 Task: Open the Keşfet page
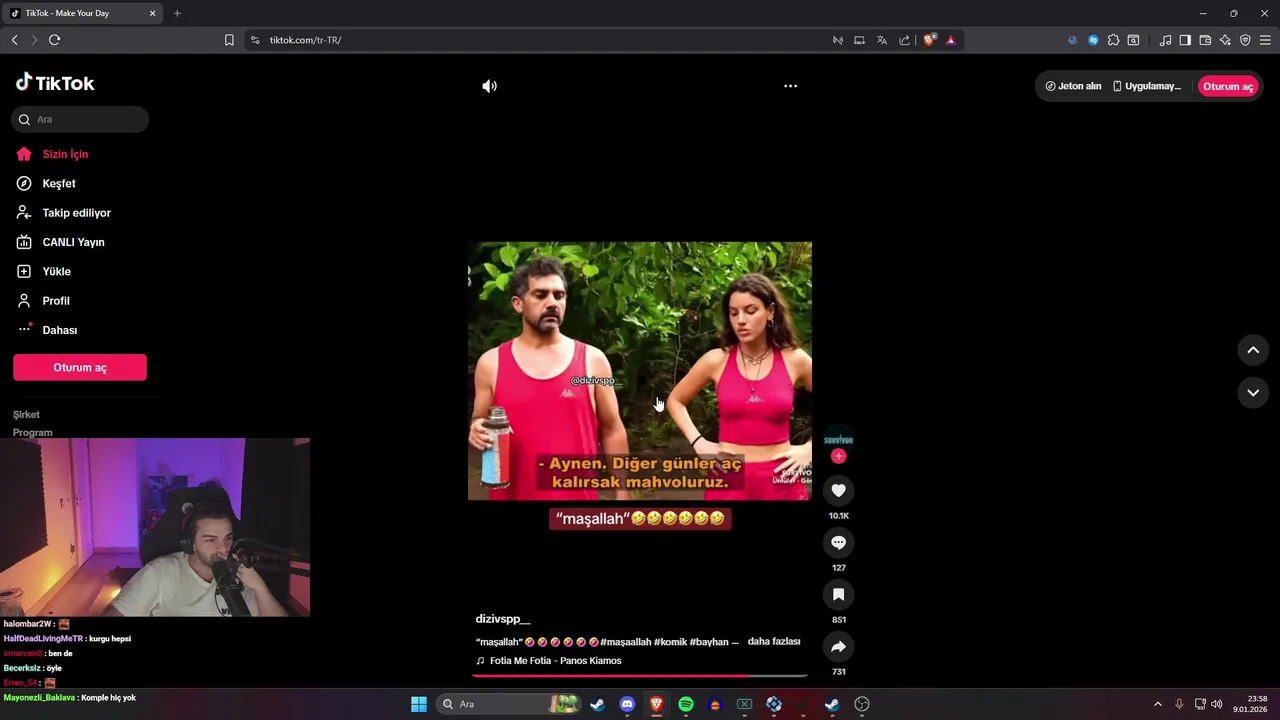pos(59,183)
